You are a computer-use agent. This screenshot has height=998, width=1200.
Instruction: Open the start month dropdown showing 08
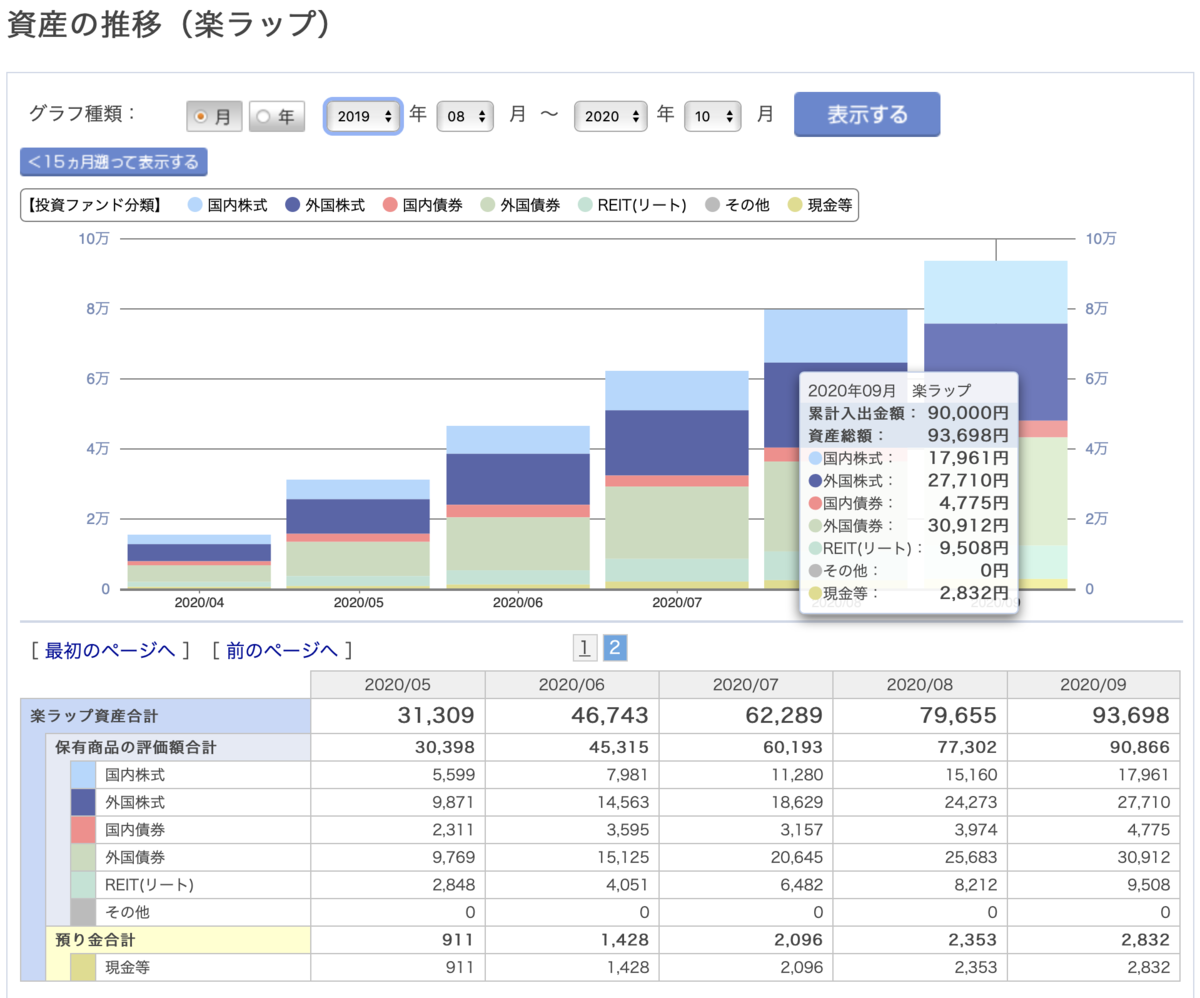point(466,117)
